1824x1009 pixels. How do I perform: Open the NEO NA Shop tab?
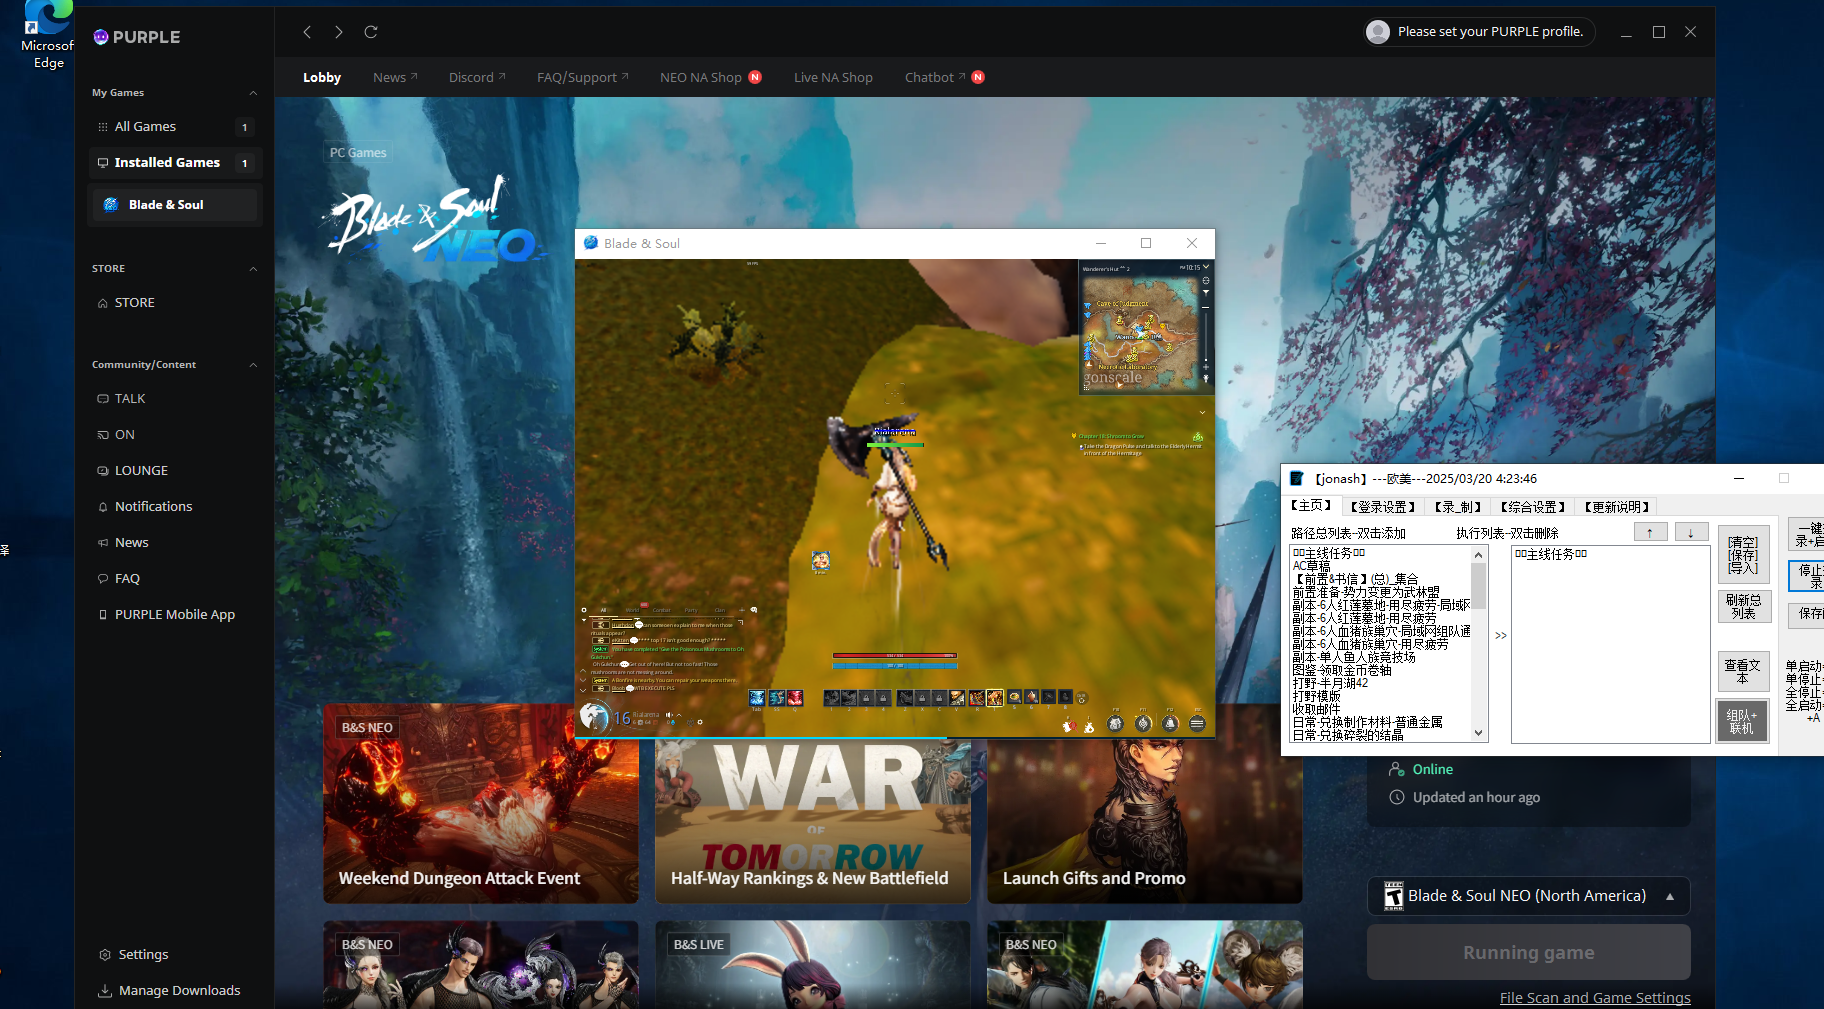701,77
